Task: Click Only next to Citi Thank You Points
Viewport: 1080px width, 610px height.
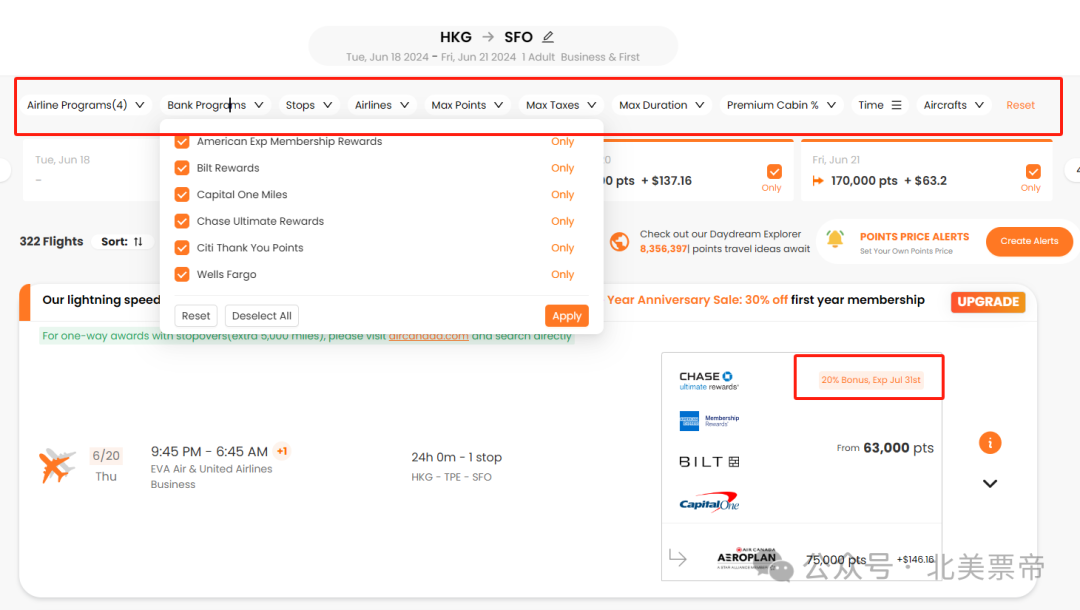Action: tap(562, 248)
